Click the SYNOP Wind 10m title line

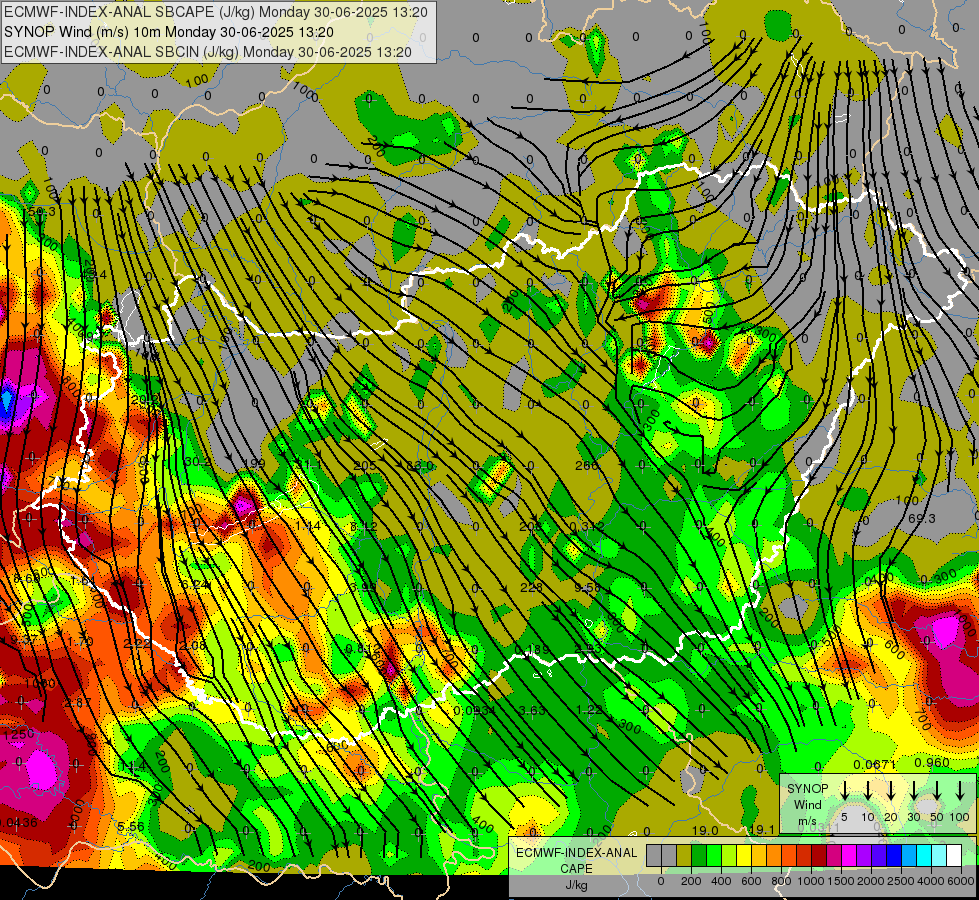(169, 32)
